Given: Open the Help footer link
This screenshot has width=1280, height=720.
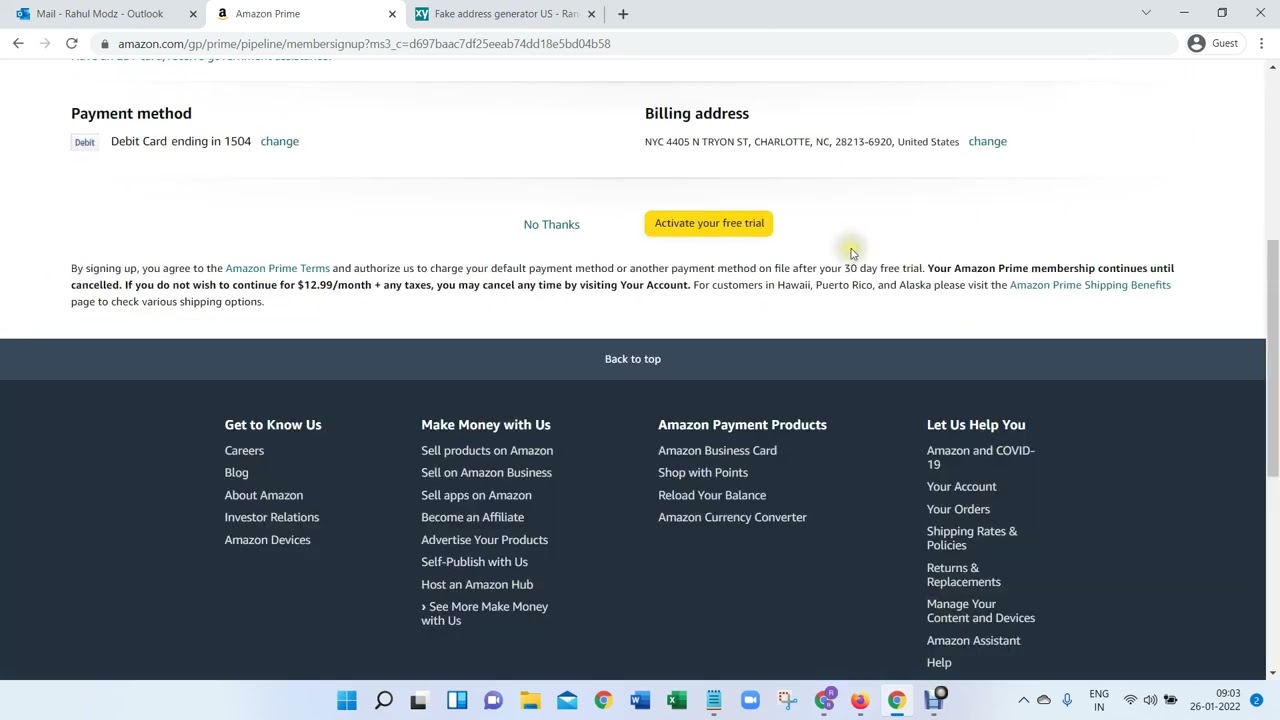Looking at the screenshot, I should (x=938, y=662).
